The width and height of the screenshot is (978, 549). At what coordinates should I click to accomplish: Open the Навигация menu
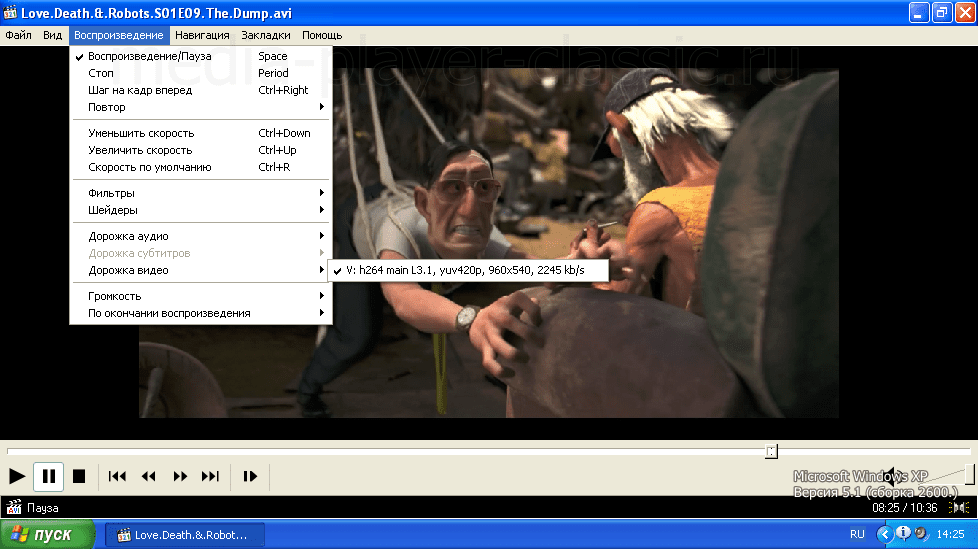point(202,35)
